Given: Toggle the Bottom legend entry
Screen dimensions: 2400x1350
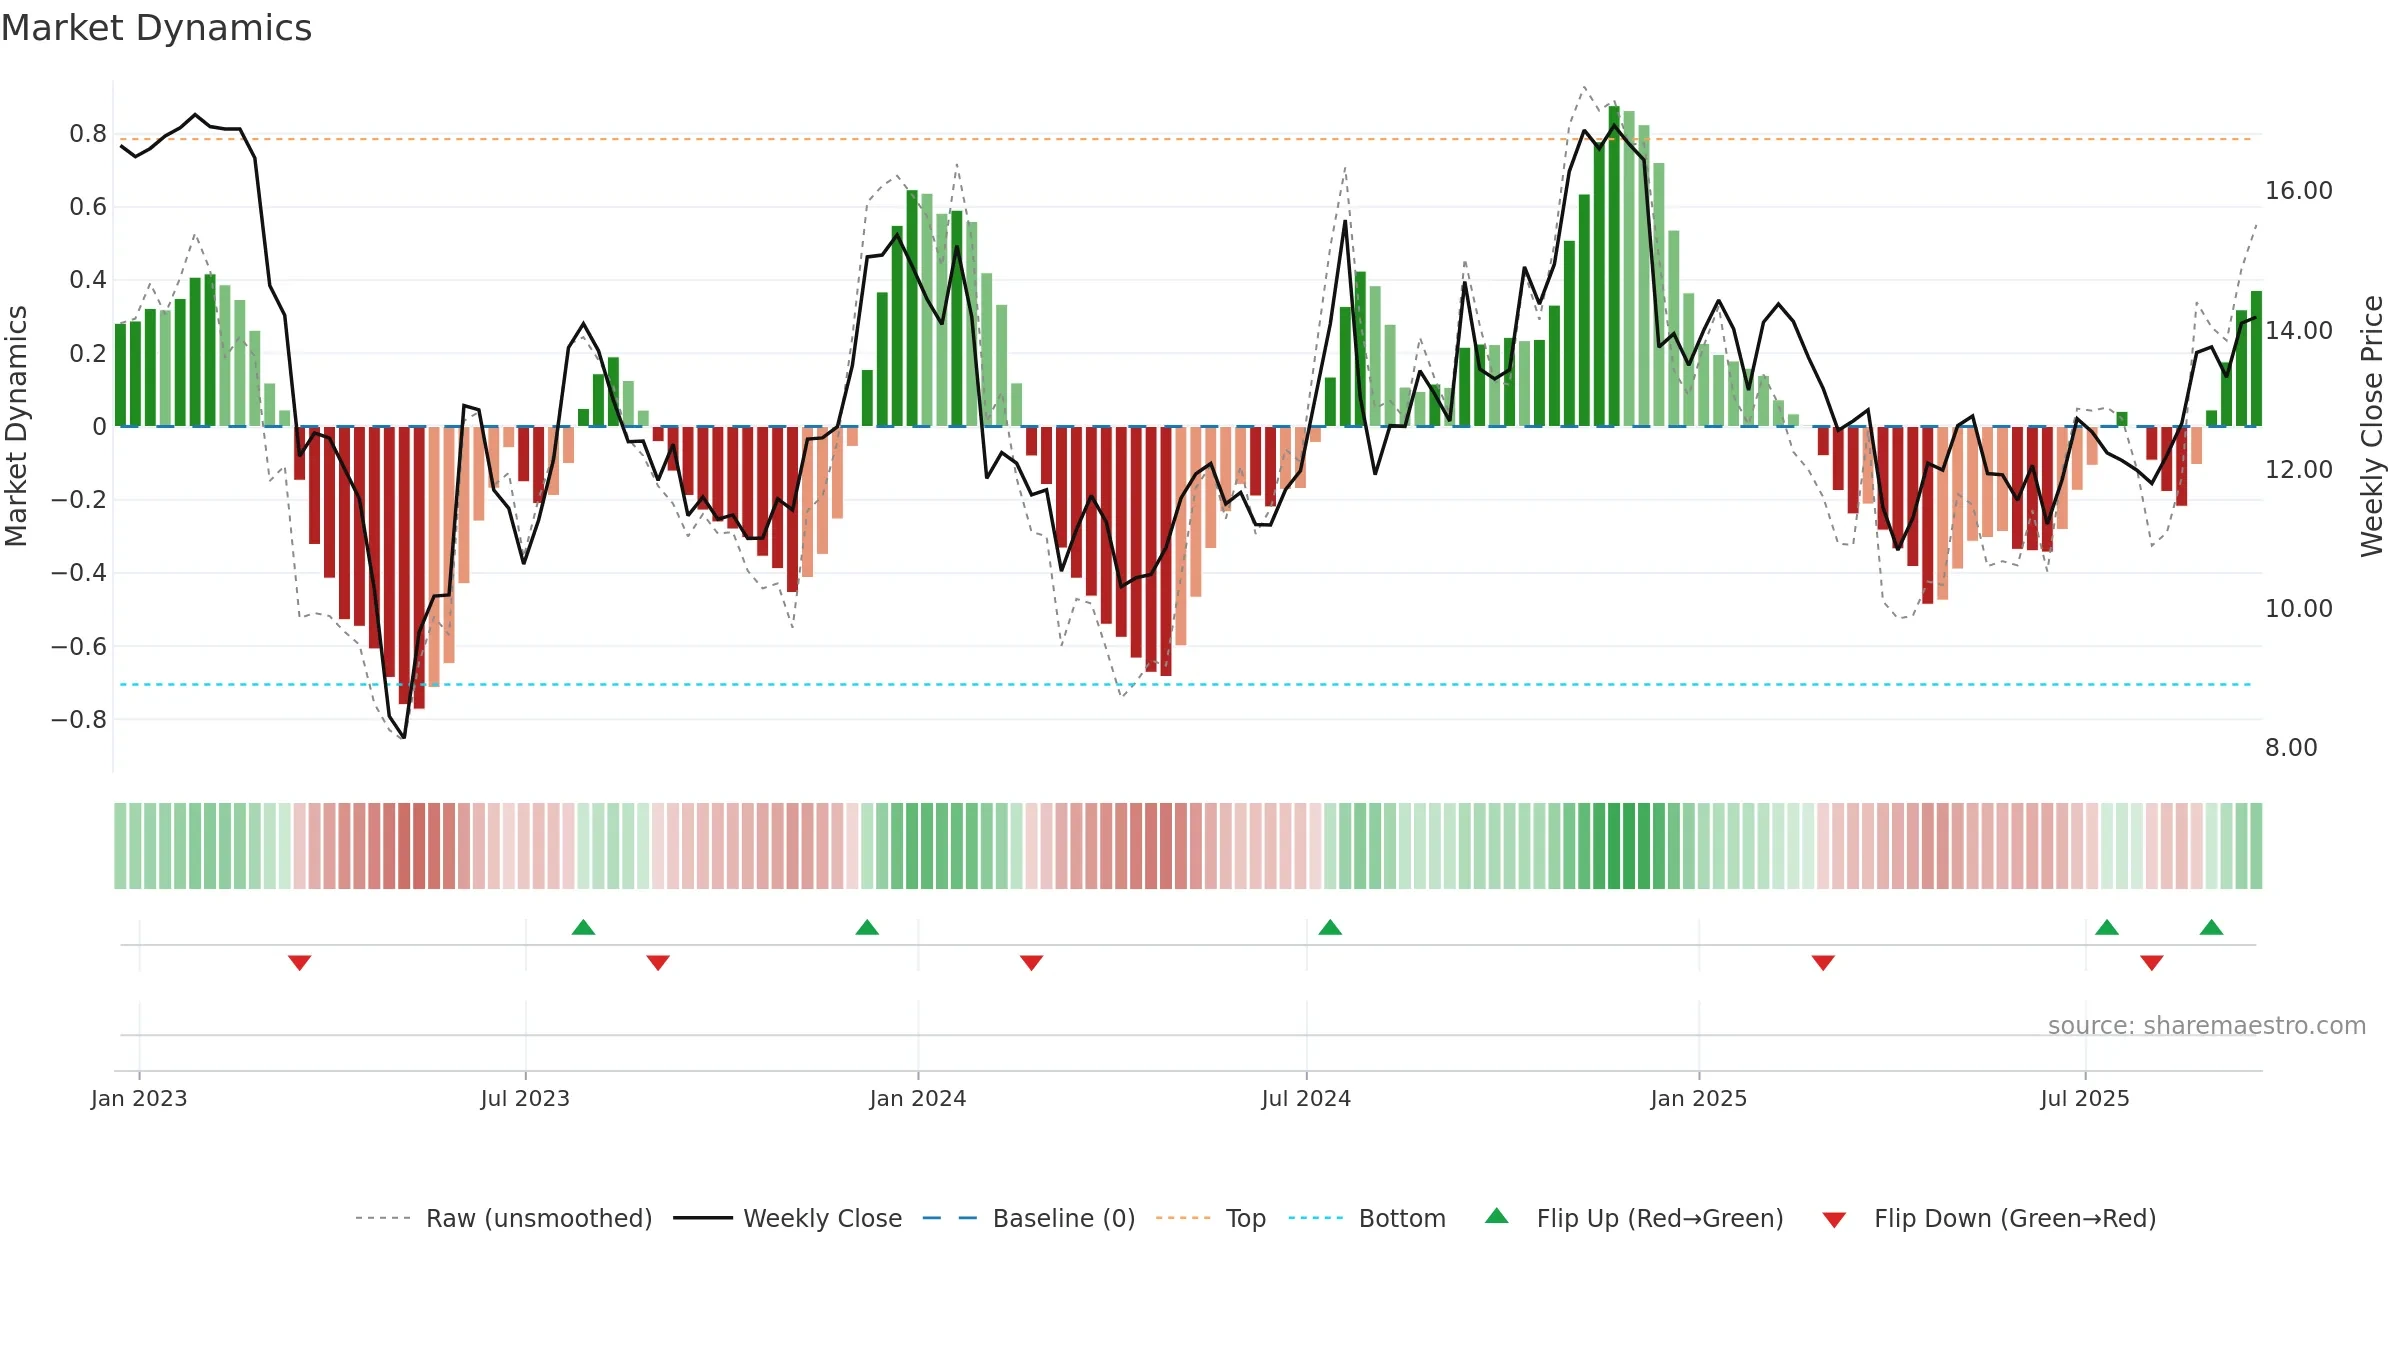Looking at the screenshot, I should [1367, 1218].
